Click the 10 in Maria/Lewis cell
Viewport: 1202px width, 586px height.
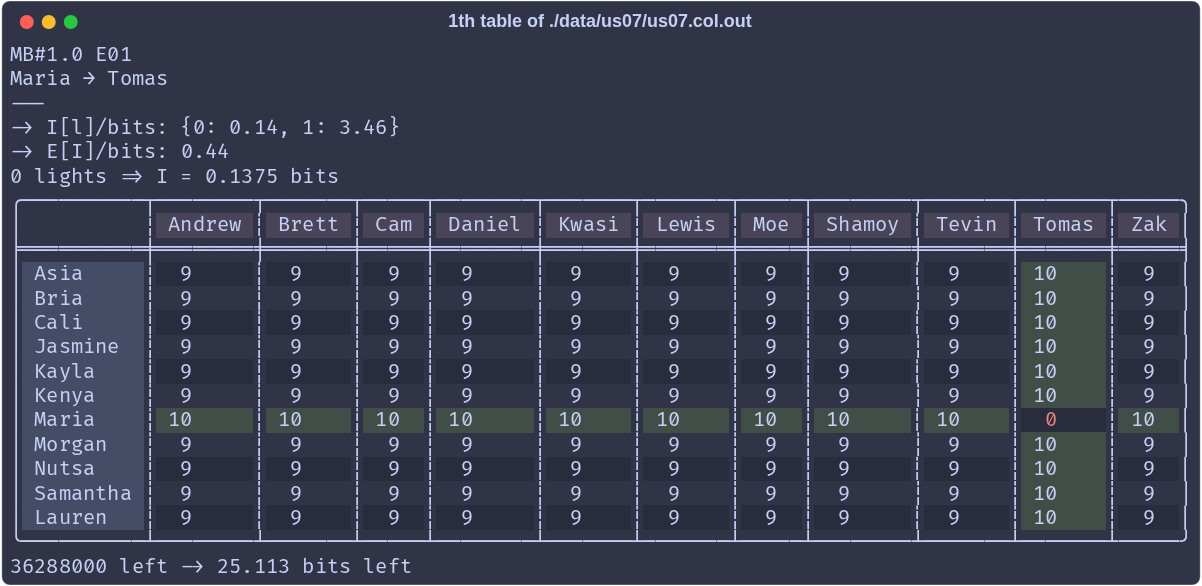coord(667,420)
